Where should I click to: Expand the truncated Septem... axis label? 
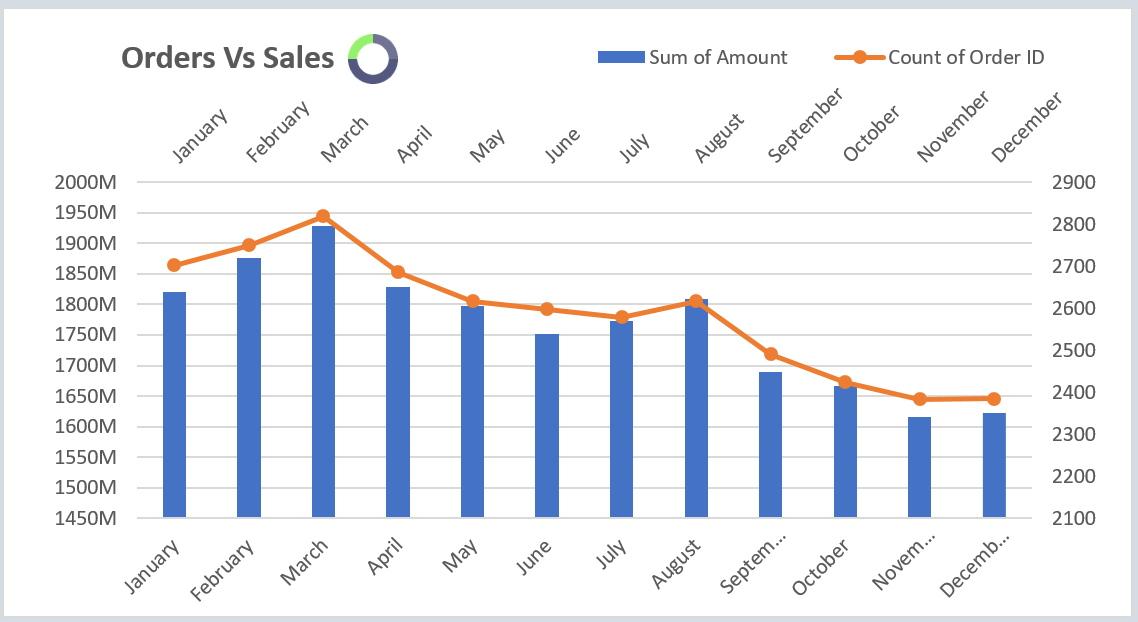757,560
